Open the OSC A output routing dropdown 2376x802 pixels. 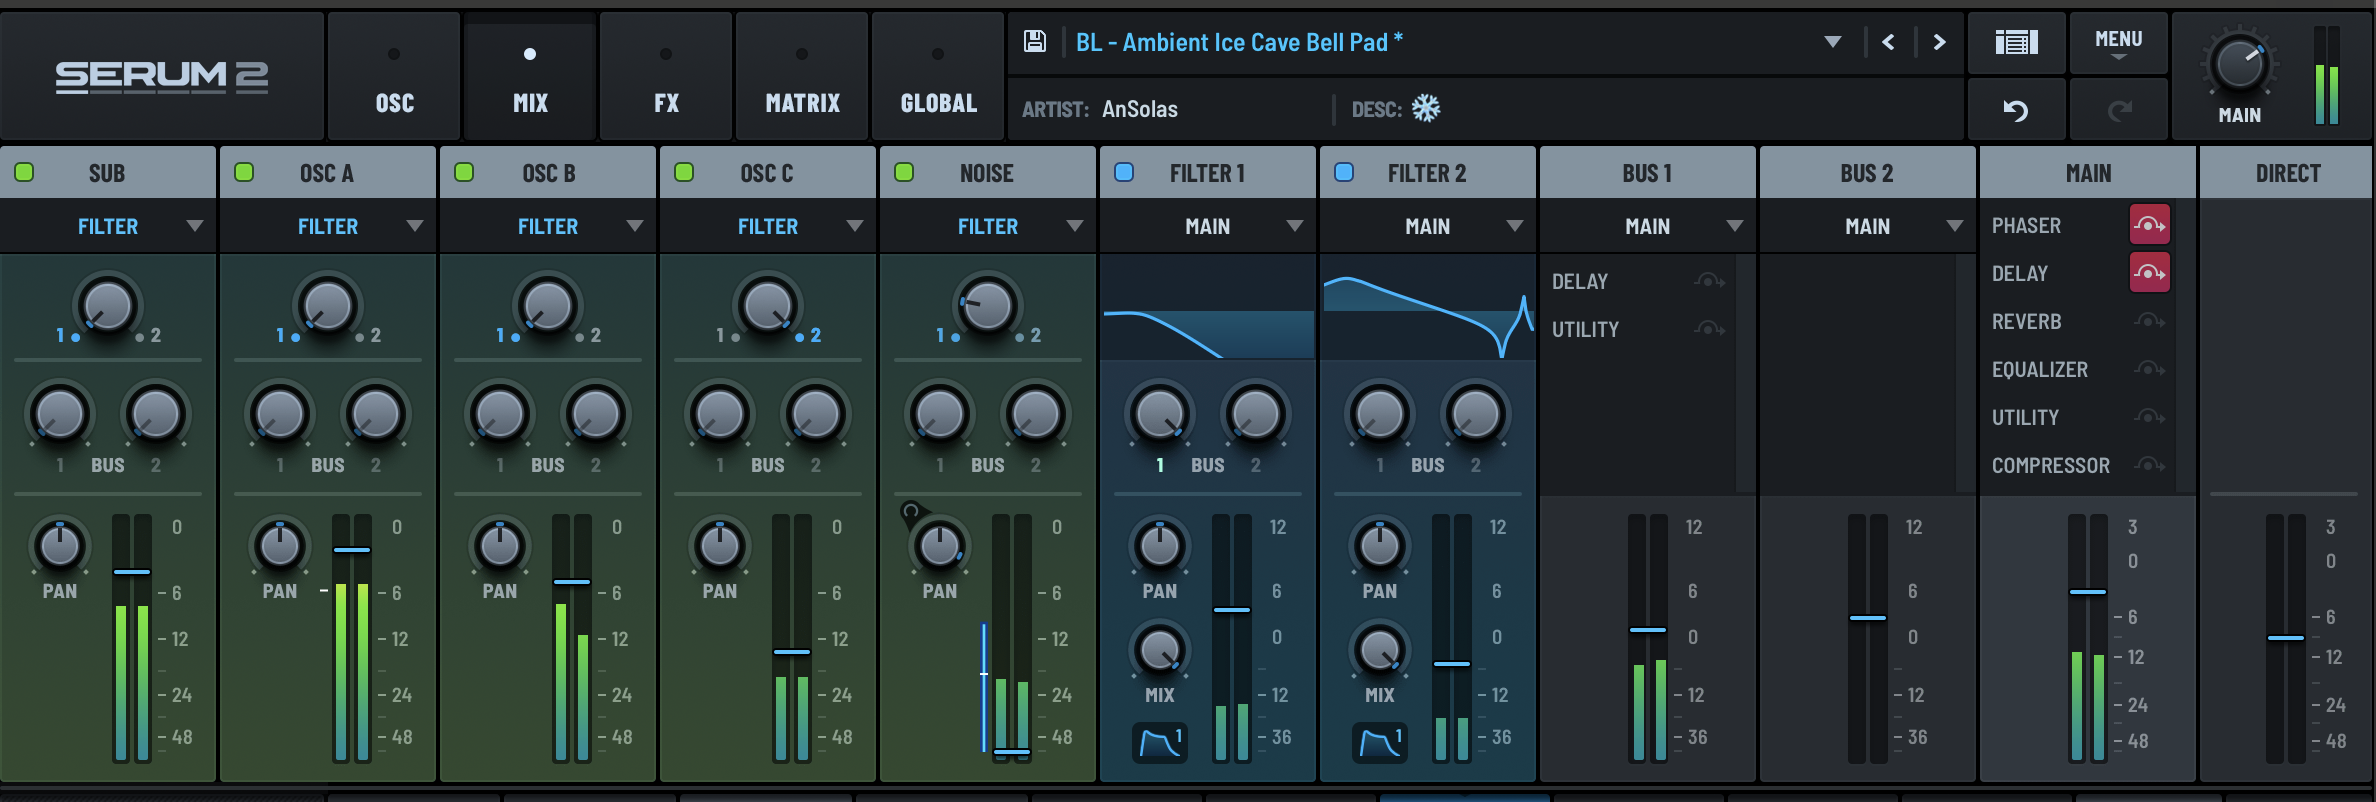pos(328,226)
